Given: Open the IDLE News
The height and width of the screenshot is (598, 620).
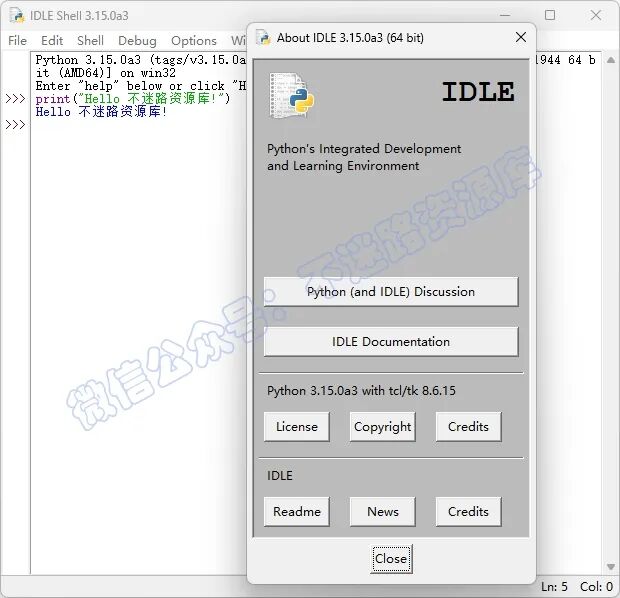Looking at the screenshot, I should coord(382,512).
